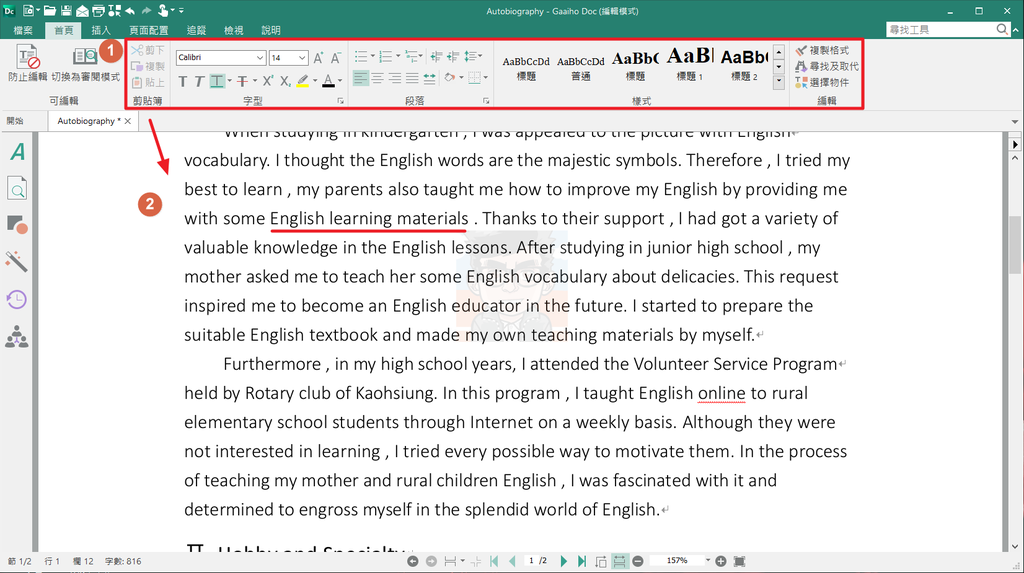The image size is (1024, 573).
Task: Open the shapes panel in the sidebar
Action: click(x=17, y=225)
